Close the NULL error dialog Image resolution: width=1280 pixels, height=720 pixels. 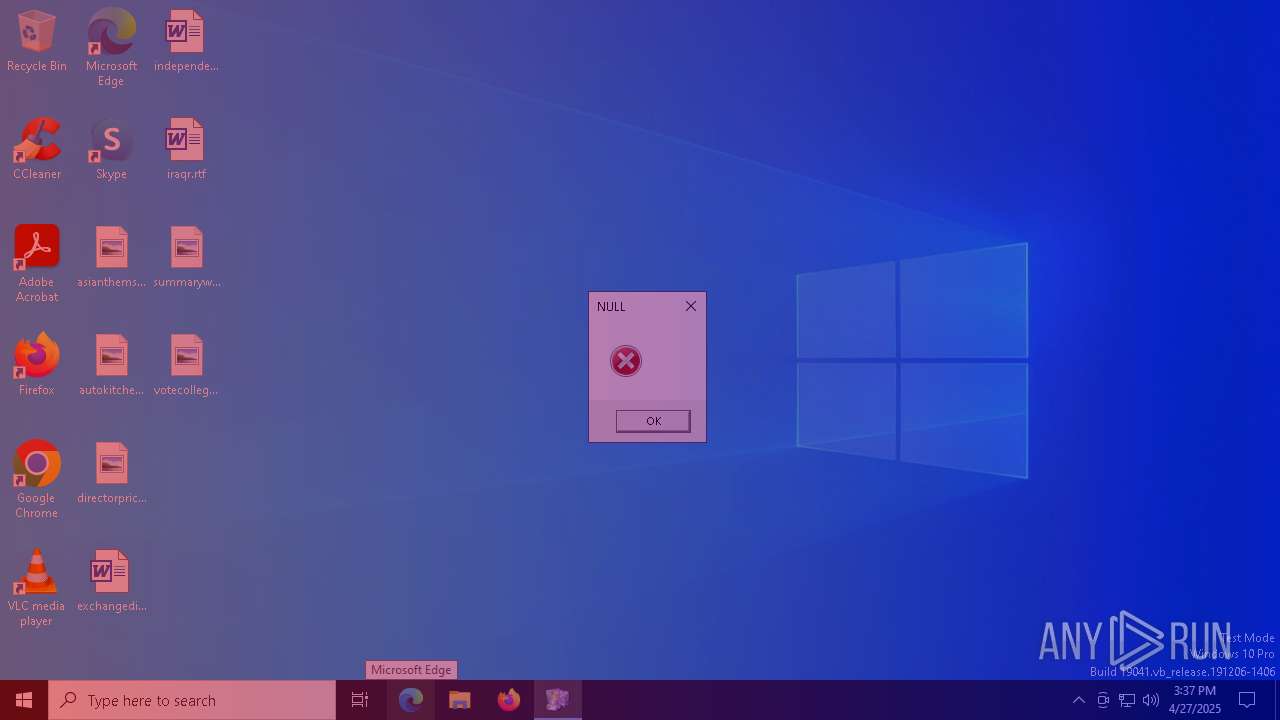[691, 306]
